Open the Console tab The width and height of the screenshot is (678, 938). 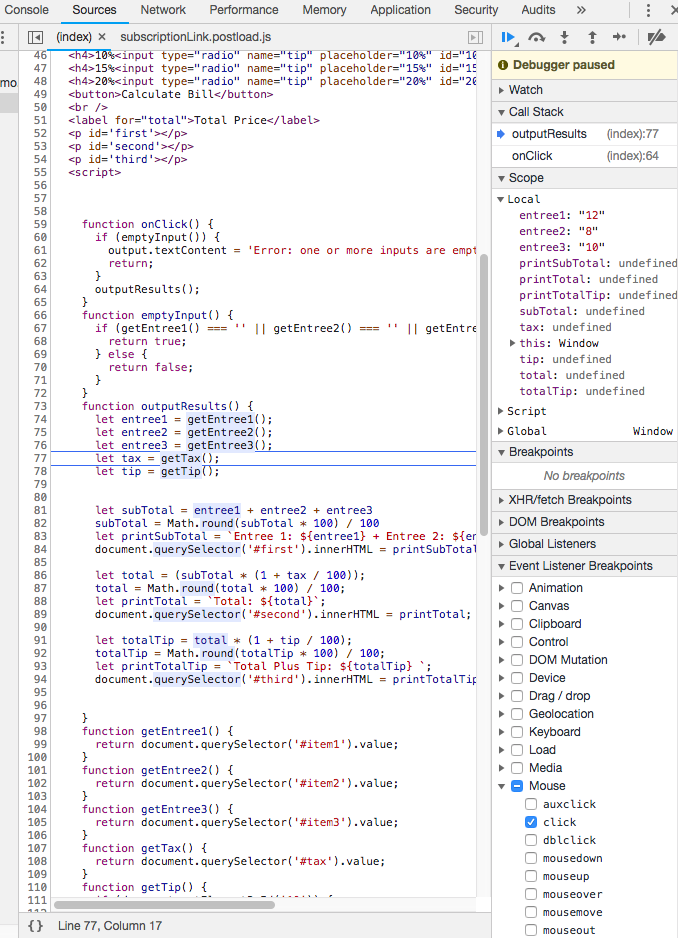[27, 10]
